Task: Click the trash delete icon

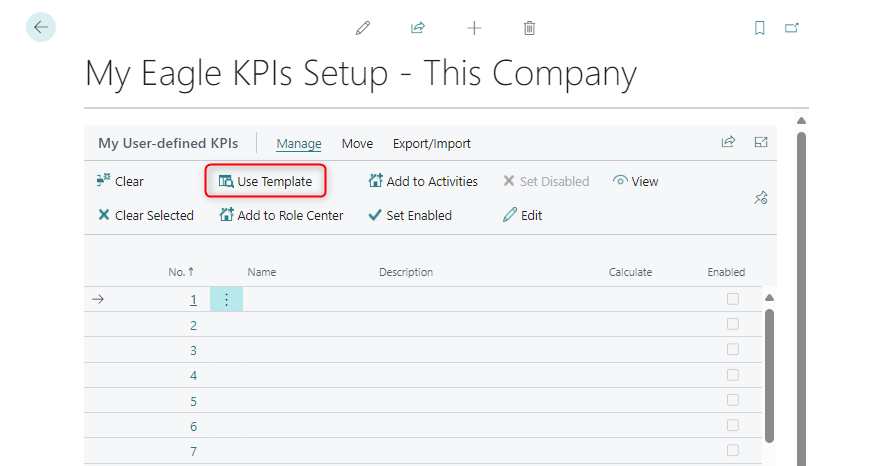Action: pyautogui.click(x=530, y=28)
